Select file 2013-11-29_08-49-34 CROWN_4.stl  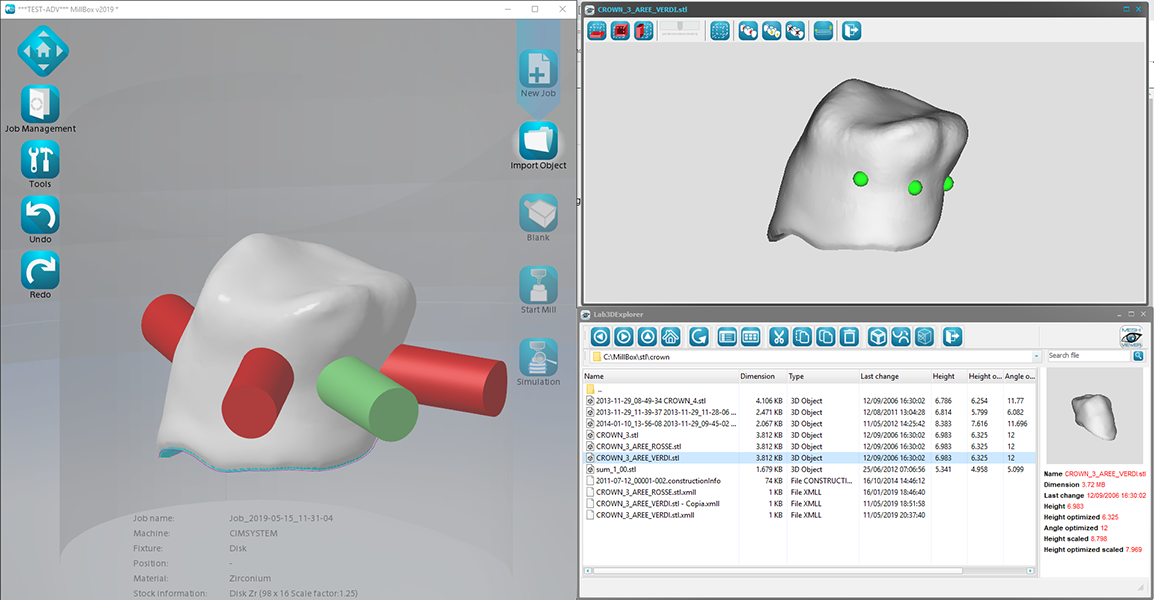click(810, 401)
